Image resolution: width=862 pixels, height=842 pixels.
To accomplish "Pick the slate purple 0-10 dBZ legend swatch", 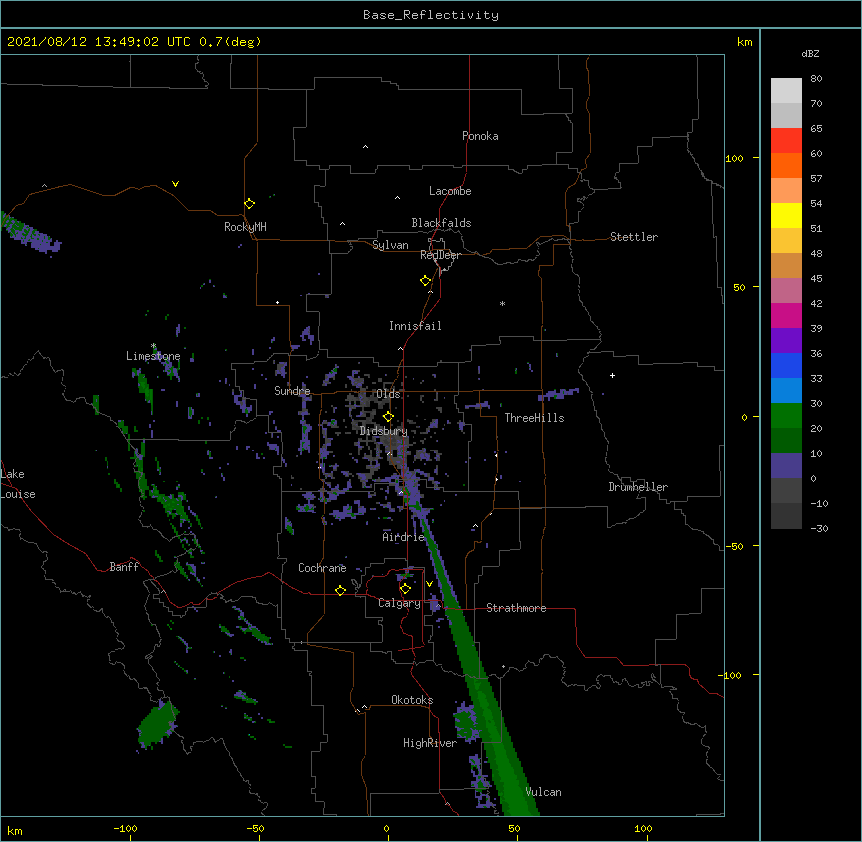I will [786, 466].
